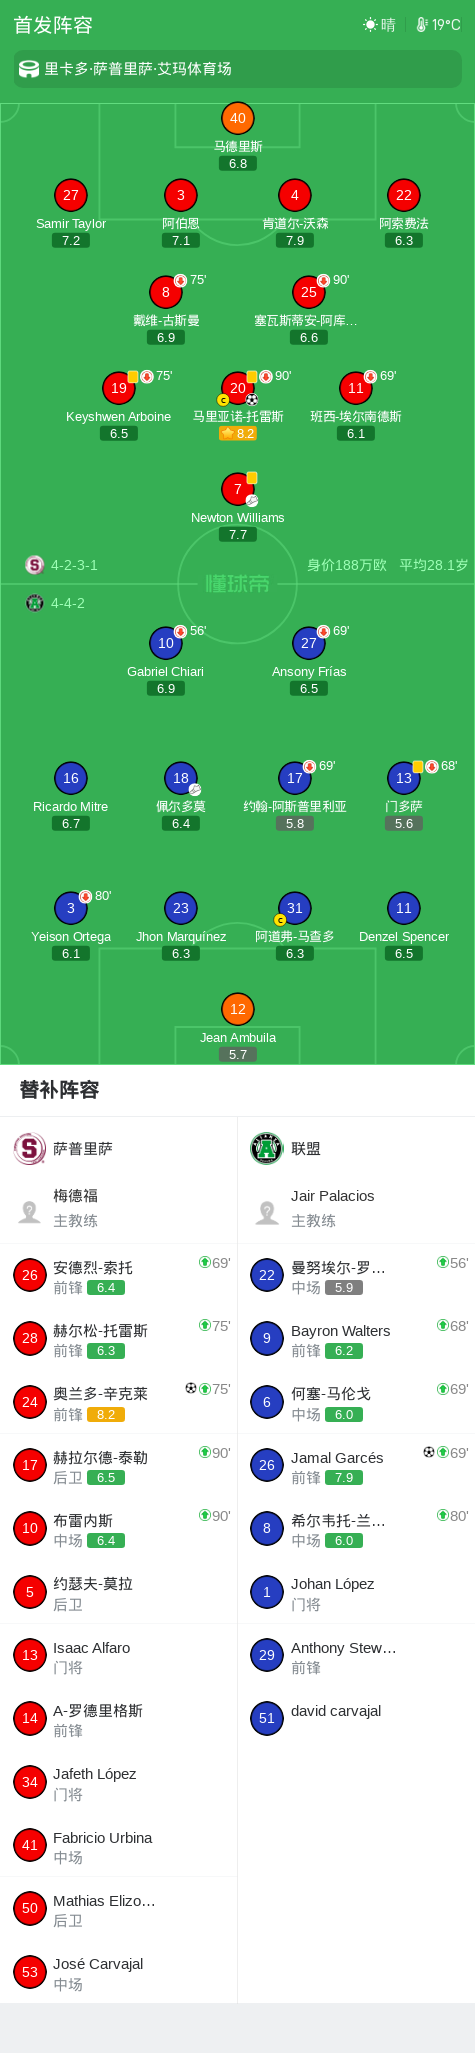Click the 8.2 best rating badge under 马里亚诺
475x2053 pixels.
point(238,434)
